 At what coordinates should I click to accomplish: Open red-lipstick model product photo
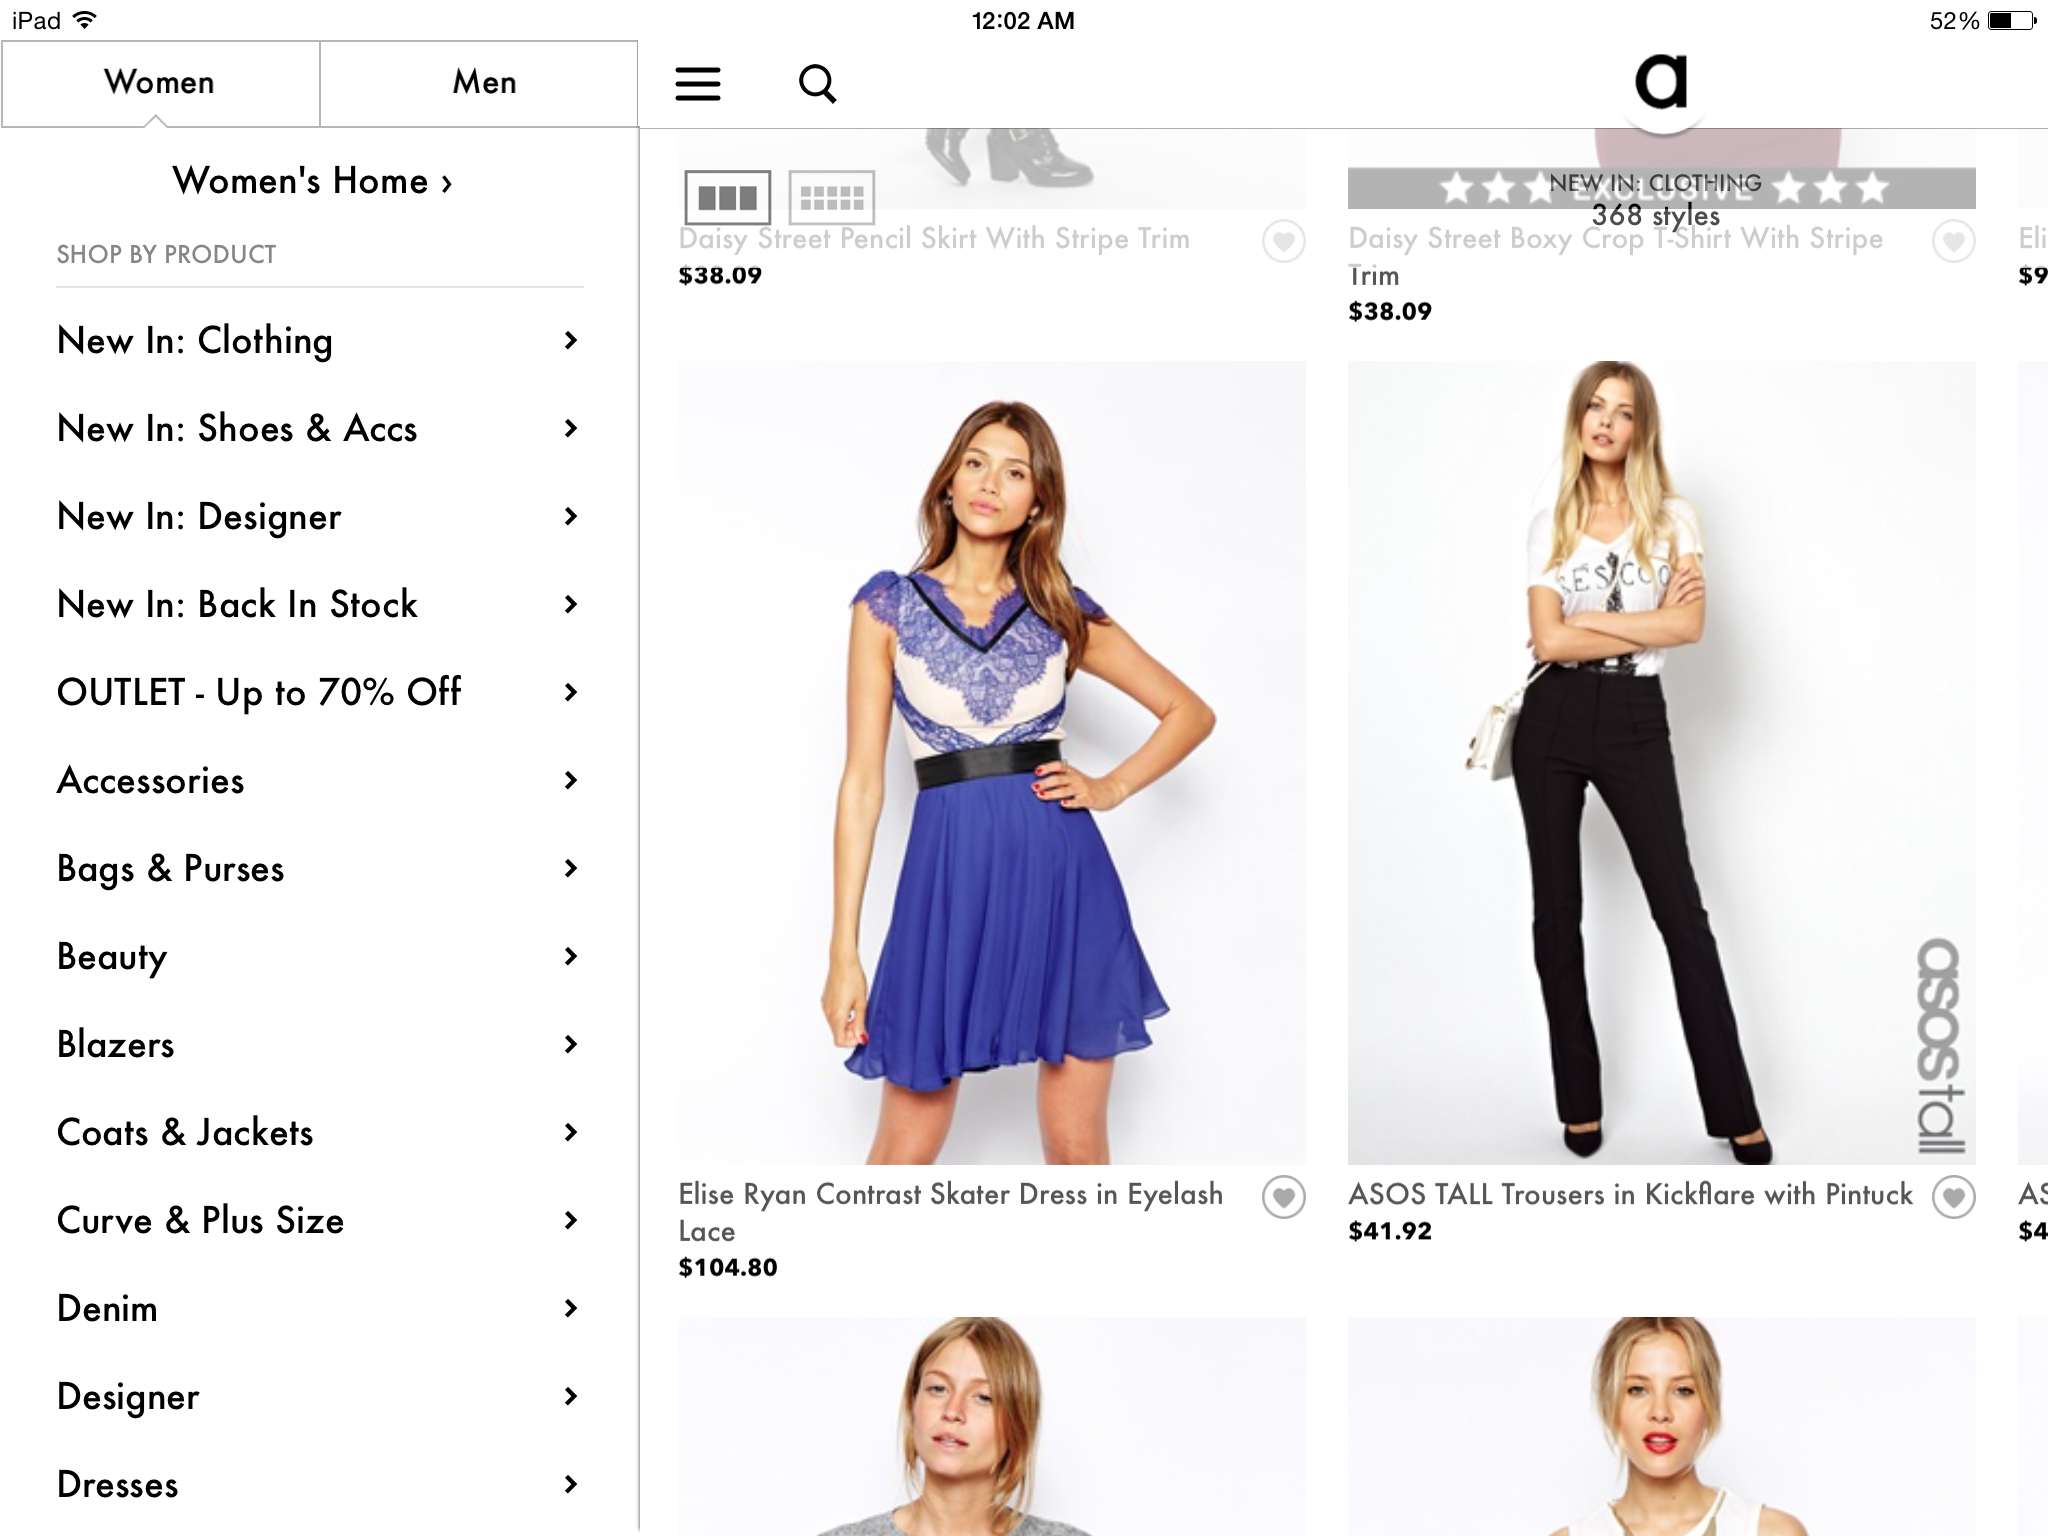[1662, 1427]
